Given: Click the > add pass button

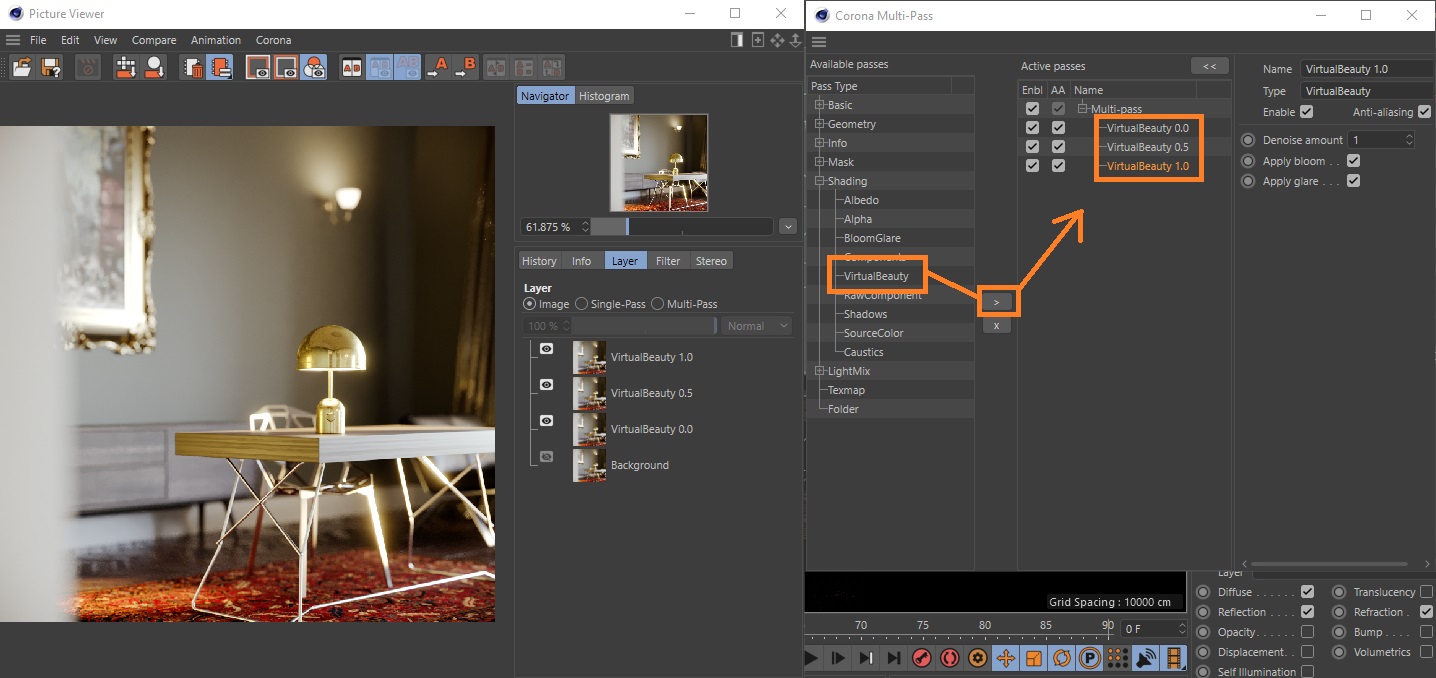Looking at the screenshot, I should [x=996, y=302].
